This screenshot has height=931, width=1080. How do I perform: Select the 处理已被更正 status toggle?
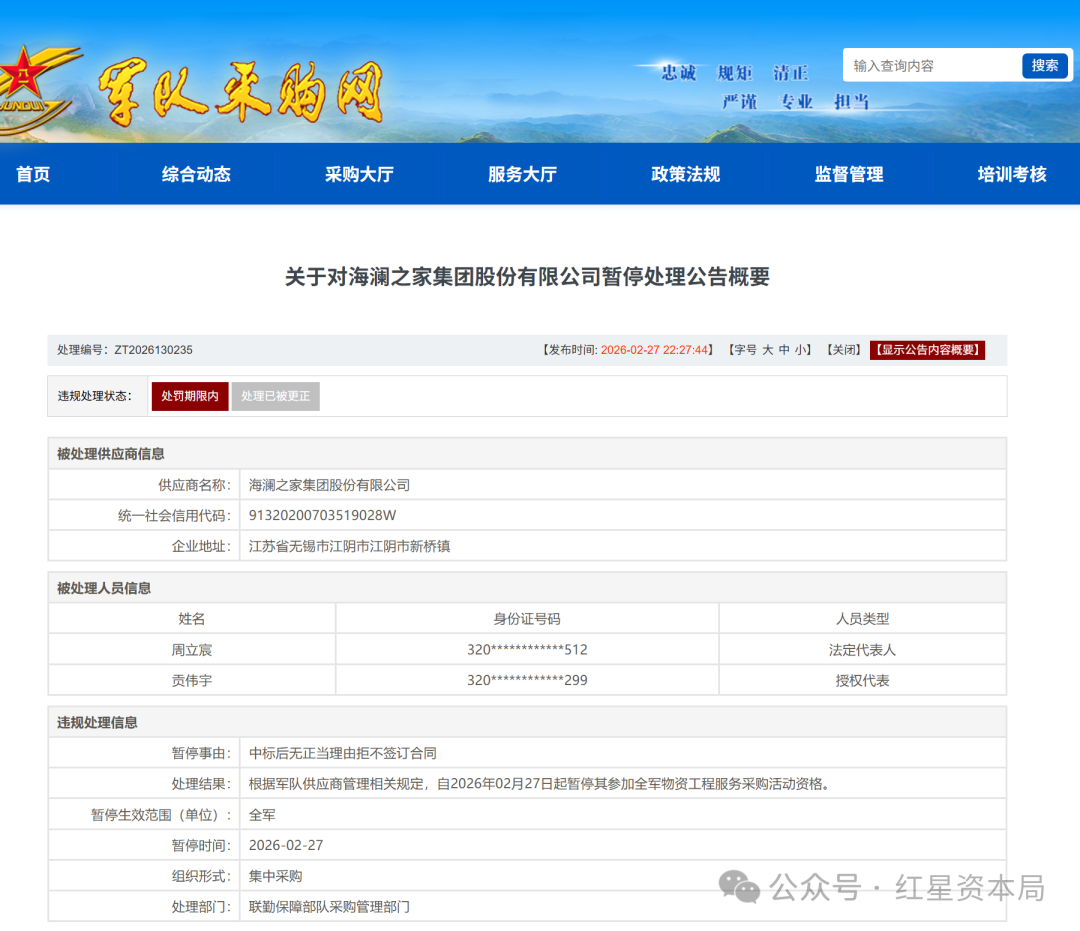click(276, 396)
